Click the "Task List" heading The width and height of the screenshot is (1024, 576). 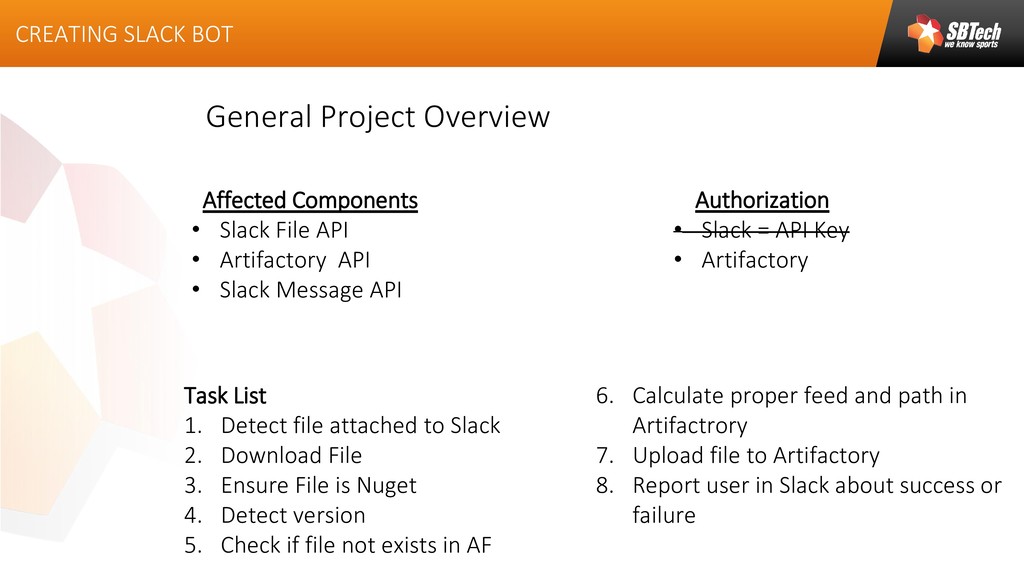(225, 395)
